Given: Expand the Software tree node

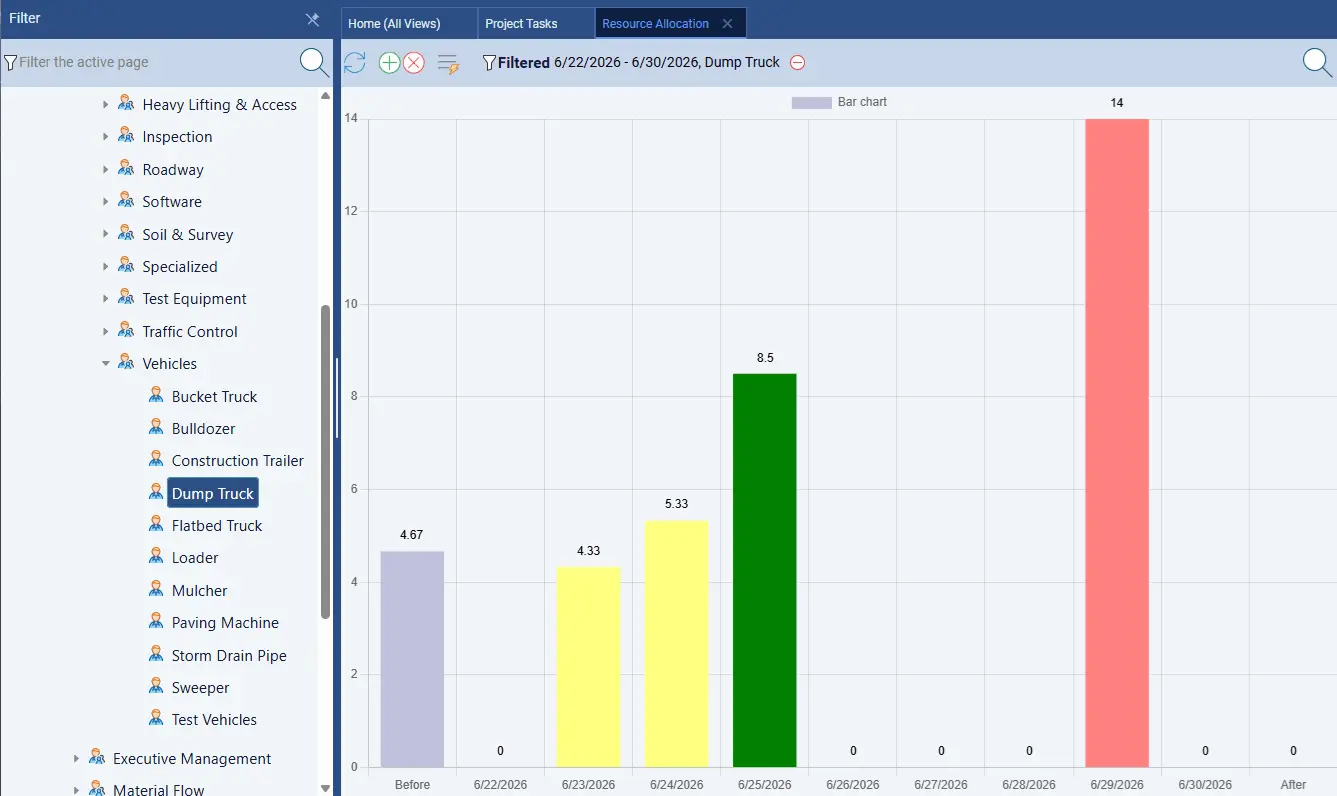Looking at the screenshot, I should pos(105,202).
